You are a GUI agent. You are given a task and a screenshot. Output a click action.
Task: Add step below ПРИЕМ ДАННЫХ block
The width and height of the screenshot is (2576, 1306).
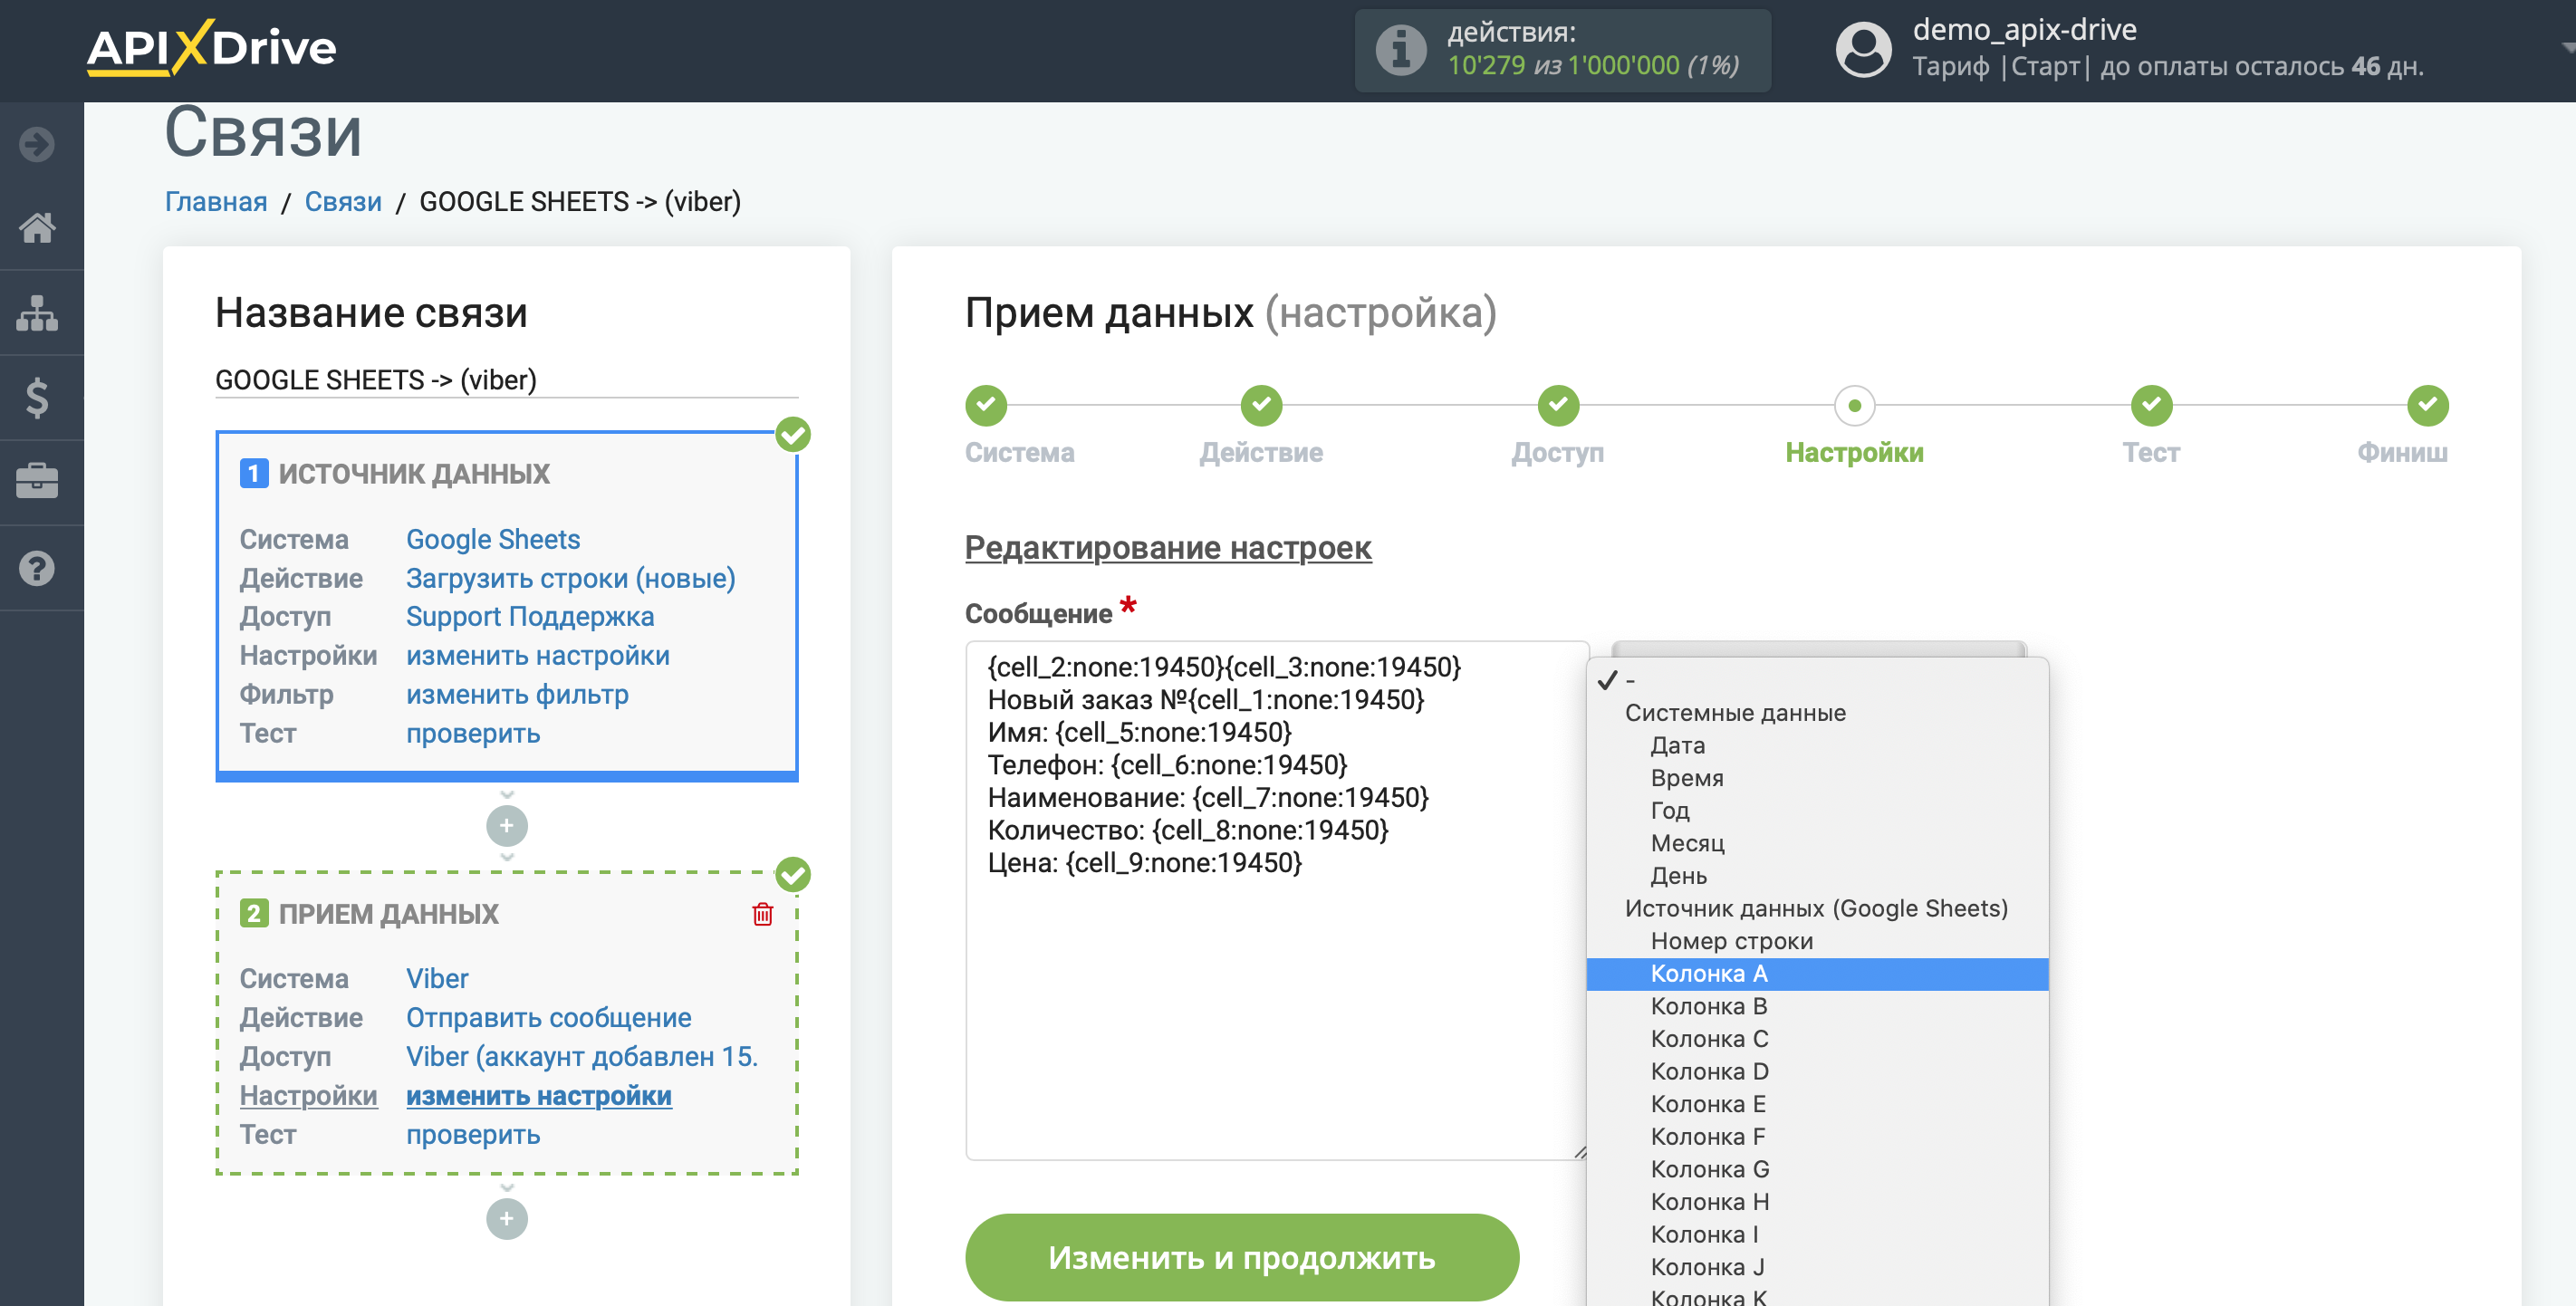pos(506,1218)
